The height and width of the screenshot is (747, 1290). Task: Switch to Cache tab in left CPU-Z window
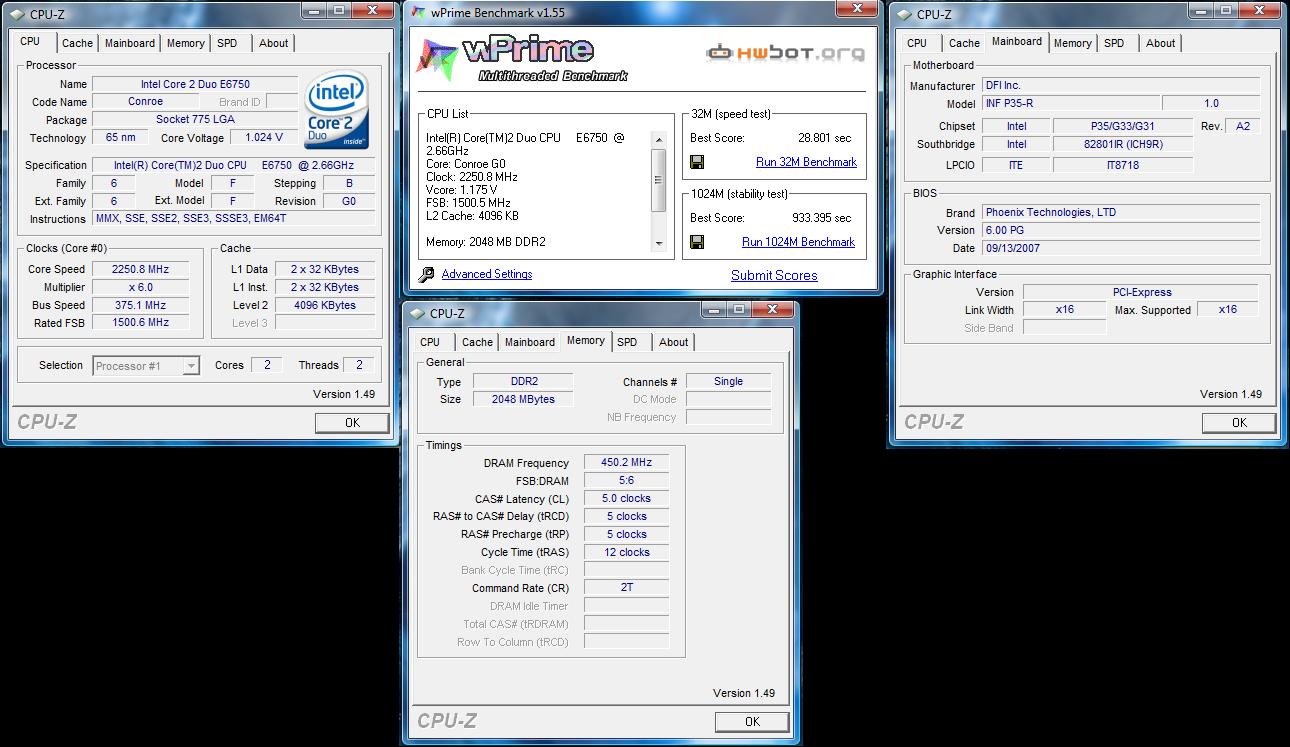pyautogui.click(x=77, y=43)
